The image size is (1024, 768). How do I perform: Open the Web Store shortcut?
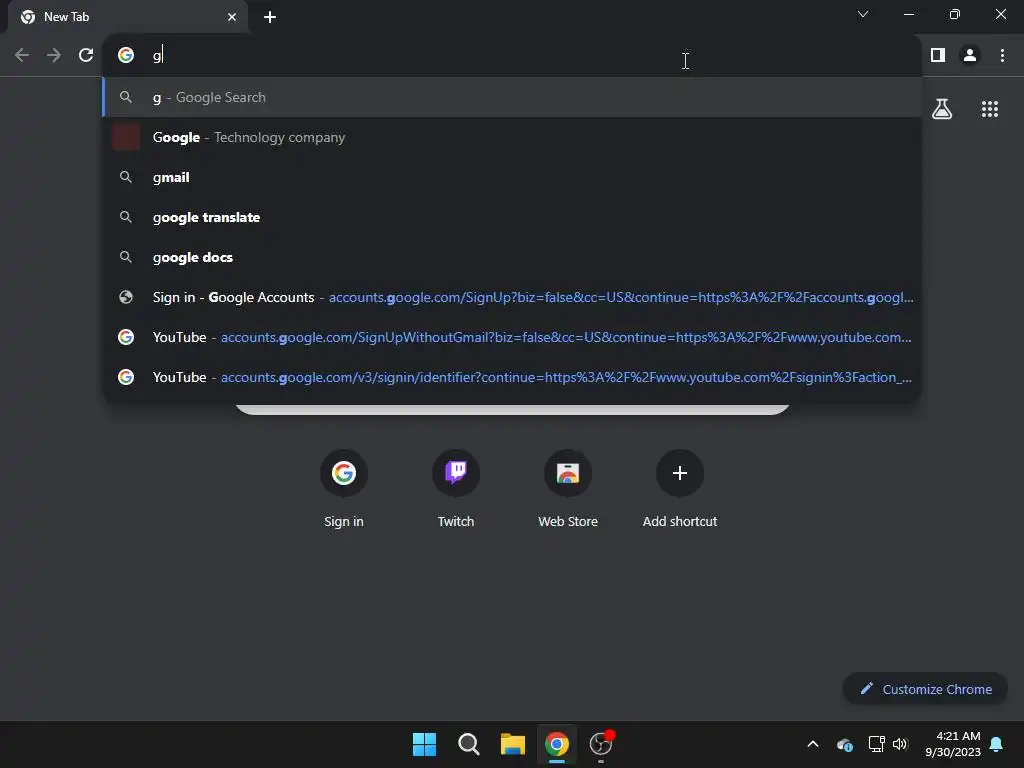tap(568, 488)
